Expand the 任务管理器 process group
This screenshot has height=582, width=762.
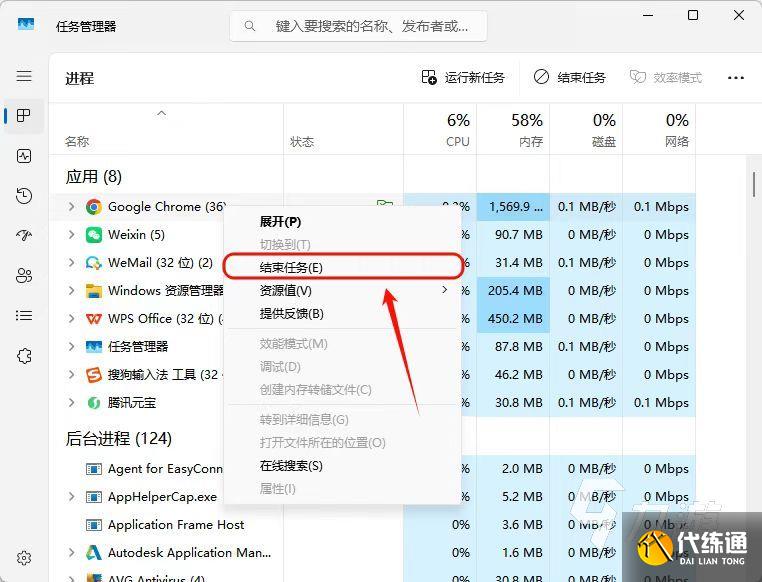click(71, 347)
